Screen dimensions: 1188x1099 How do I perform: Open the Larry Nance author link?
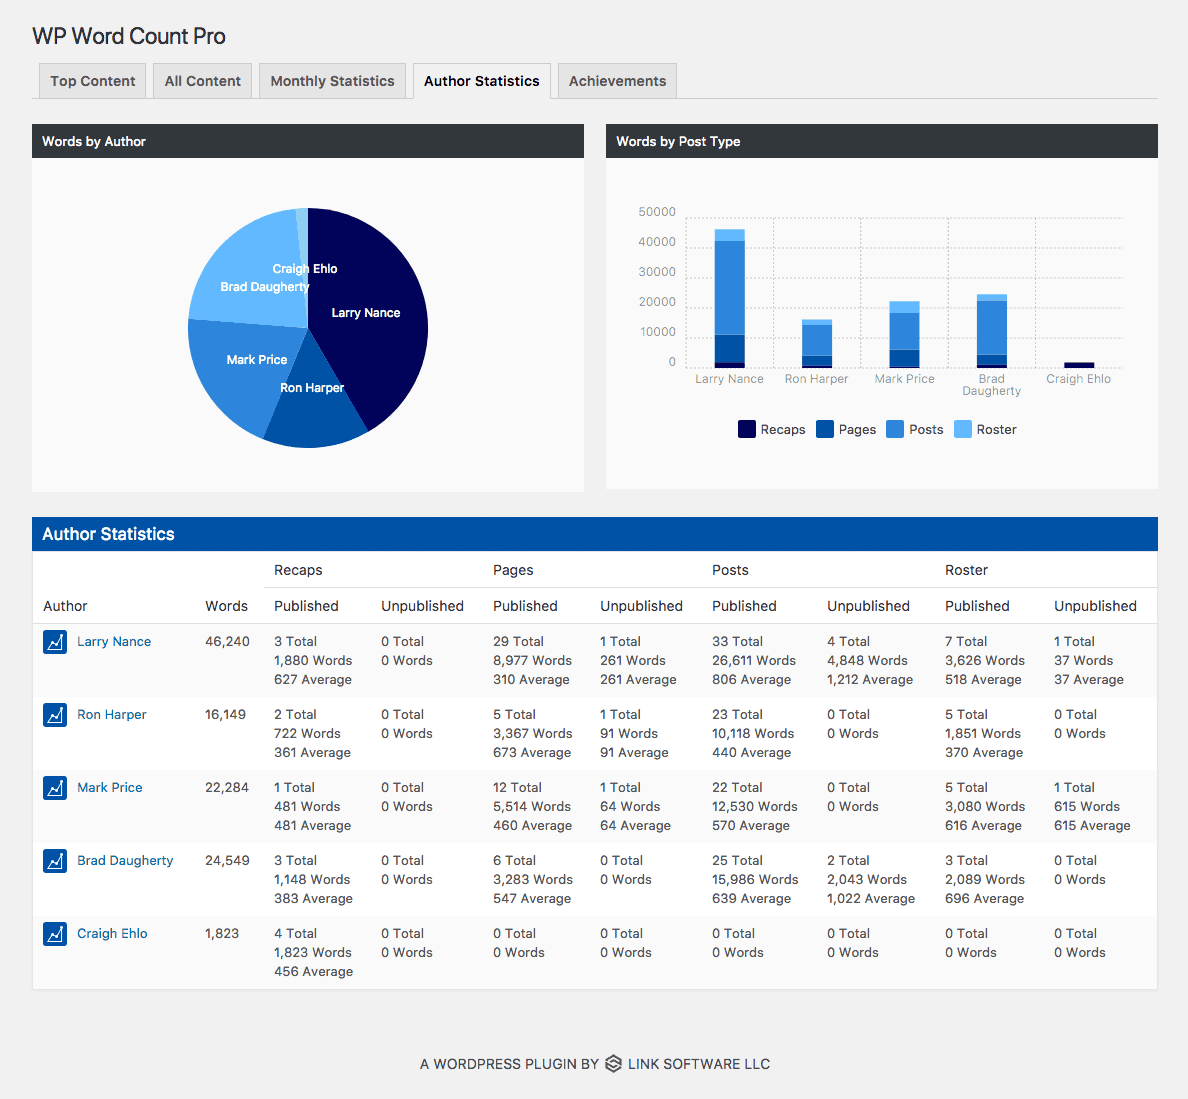114,642
